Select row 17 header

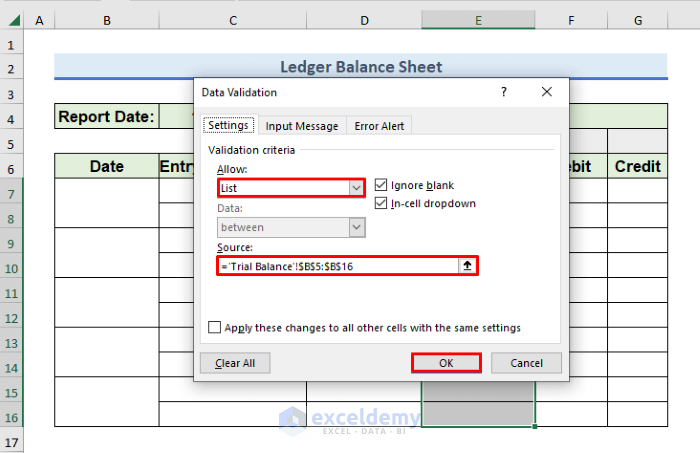(x=11, y=442)
